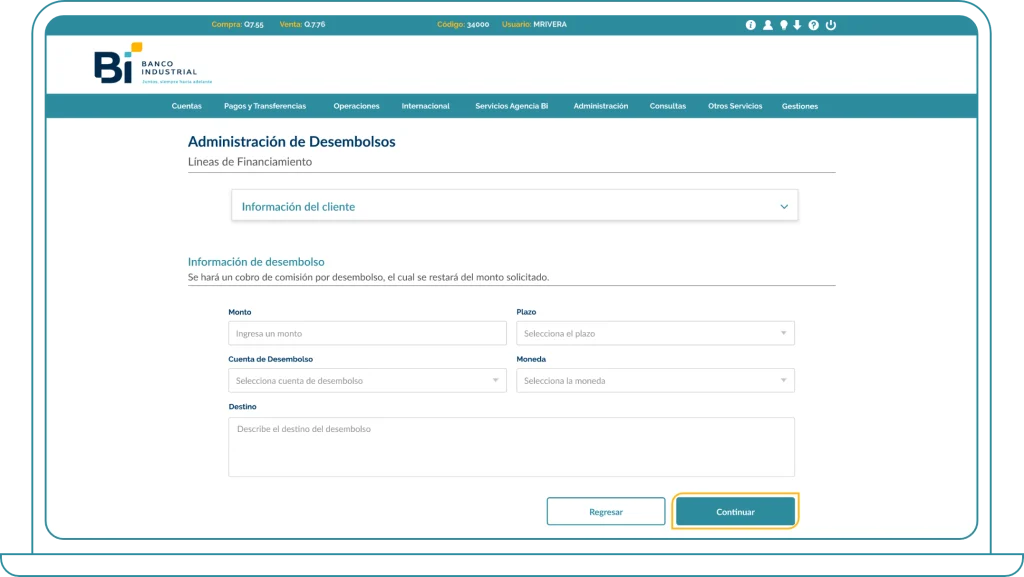Click the Regresar button
The height and width of the screenshot is (577, 1024).
click(x=605, y=511)
